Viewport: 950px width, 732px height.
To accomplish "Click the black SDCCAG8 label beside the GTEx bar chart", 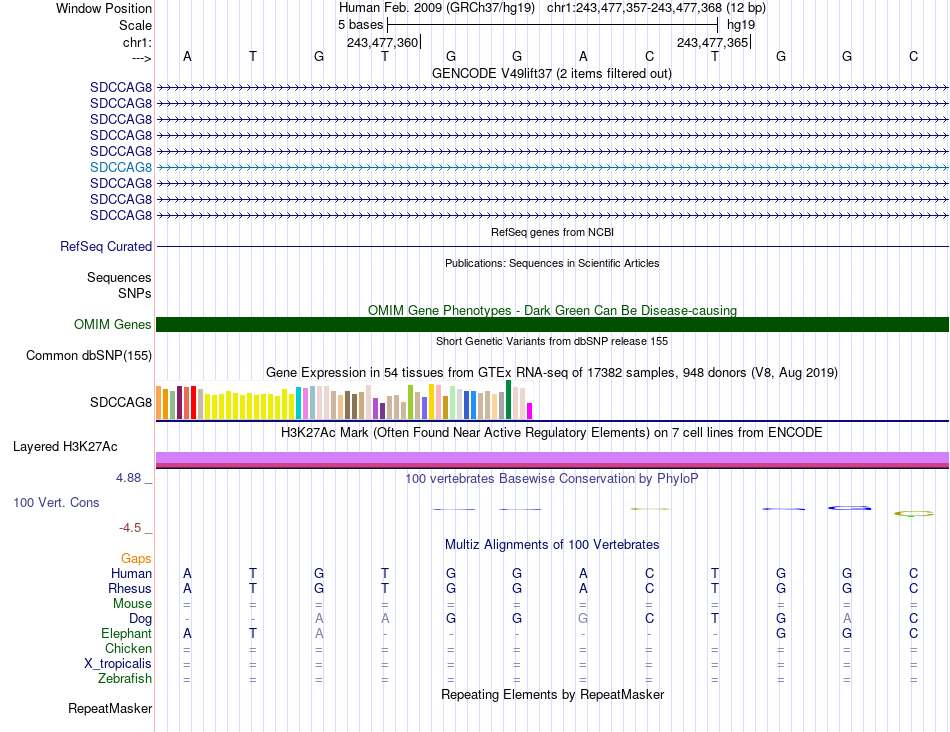I will (121, 402).
